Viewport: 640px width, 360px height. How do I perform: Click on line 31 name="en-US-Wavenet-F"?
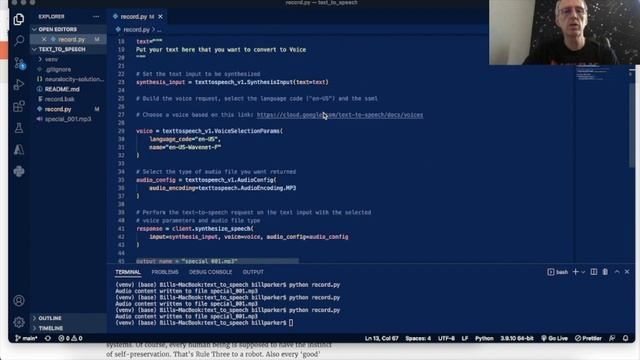185,147
